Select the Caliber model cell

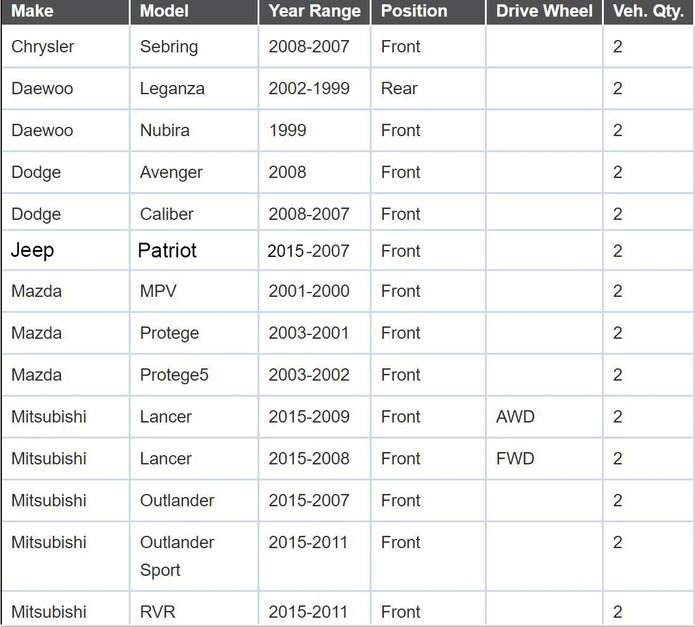tap(194, 214)
